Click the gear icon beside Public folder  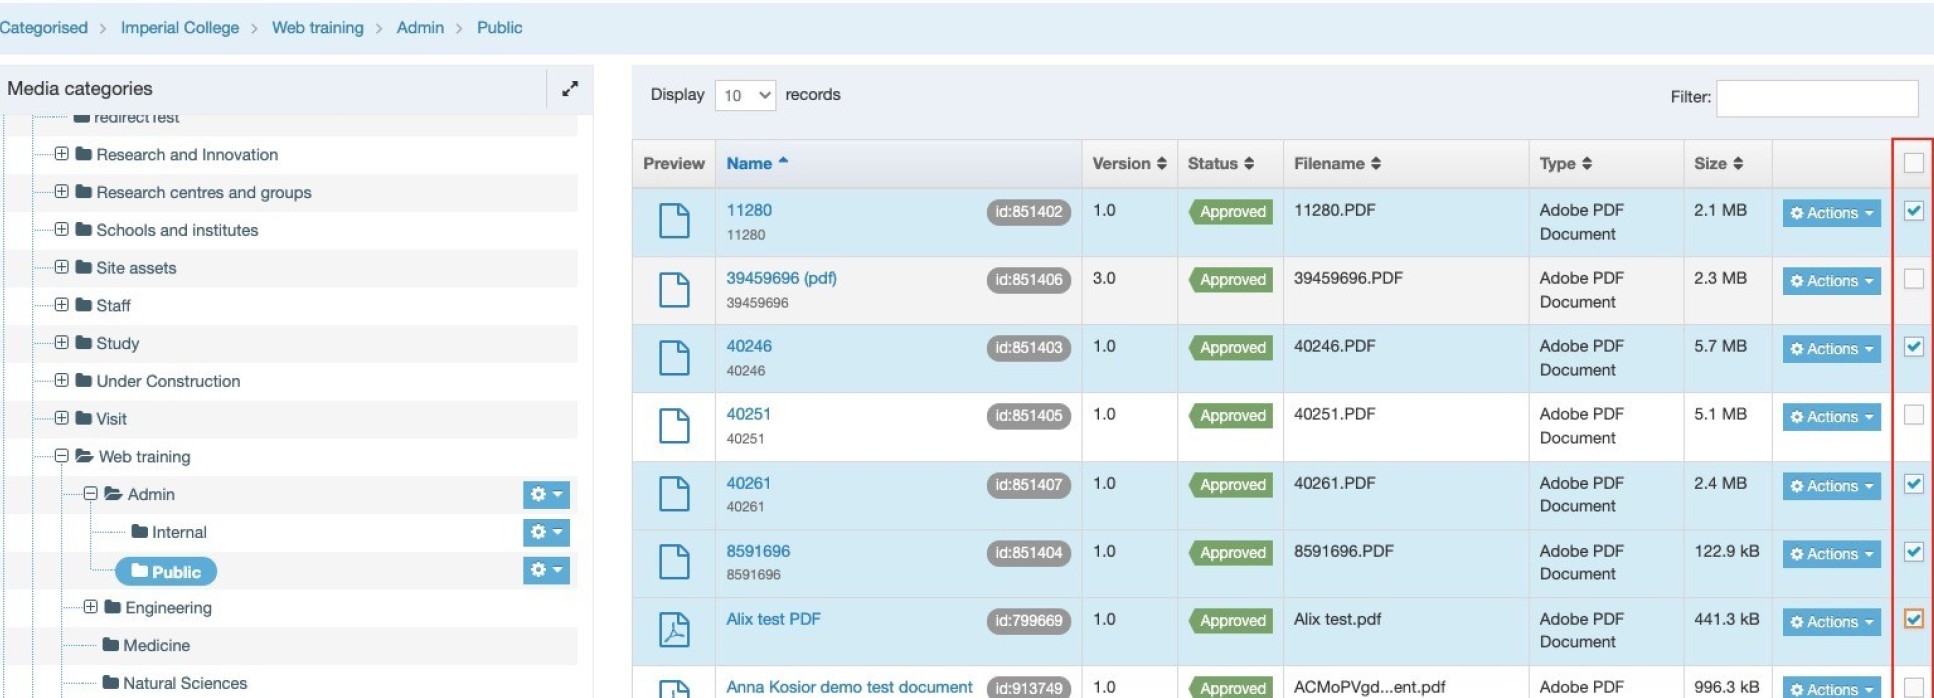pyautogui.click(x=546, y=570)
